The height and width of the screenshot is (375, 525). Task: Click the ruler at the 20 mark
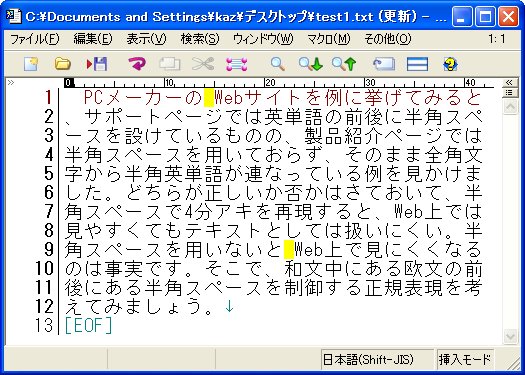point(270,83)
